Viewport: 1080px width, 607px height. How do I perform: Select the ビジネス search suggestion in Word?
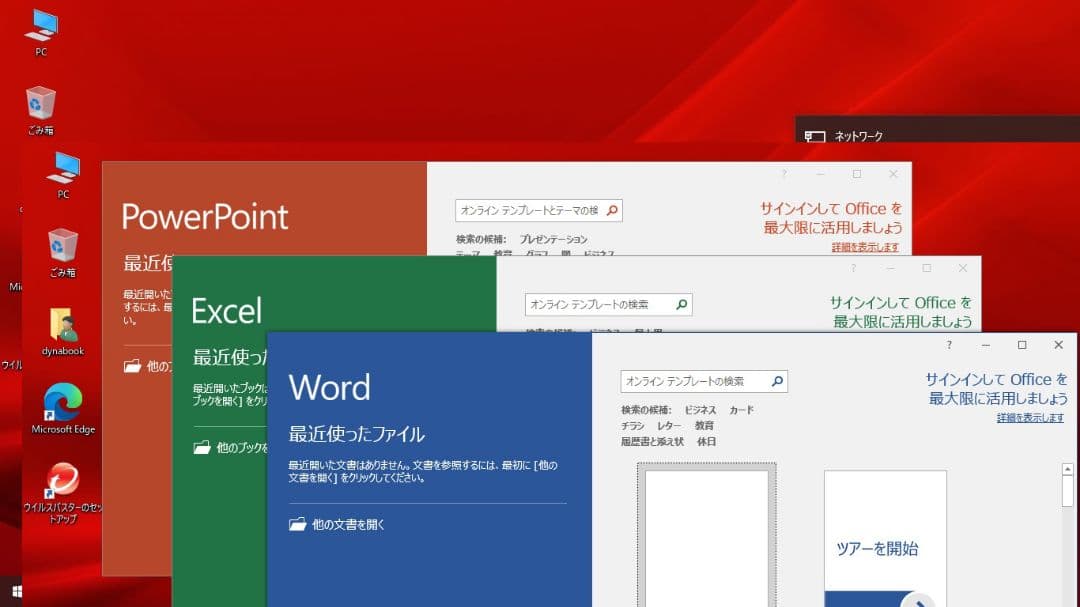click(700, 409)
